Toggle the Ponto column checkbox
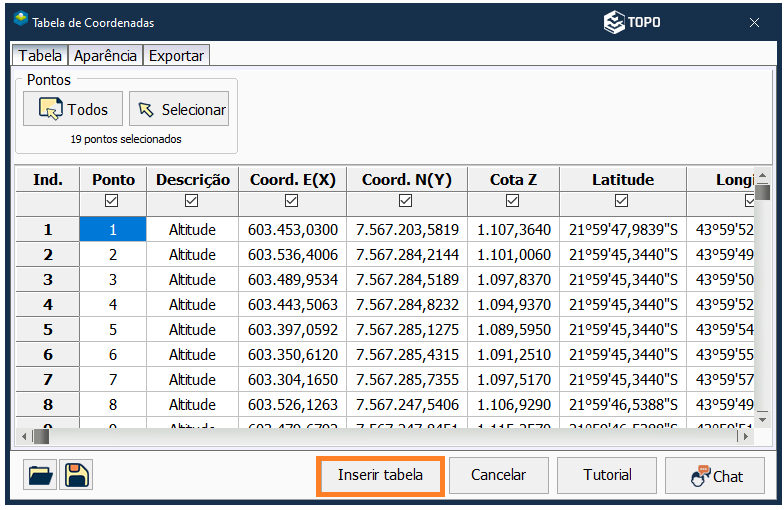Screen dimensions: 784x510 [x=112, y=202]
